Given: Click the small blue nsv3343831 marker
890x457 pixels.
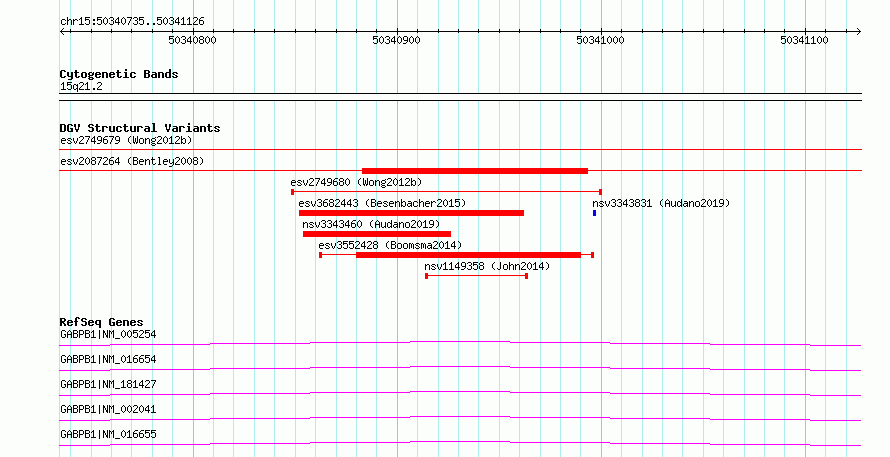Looking at the screenshot, I should 594,213.
